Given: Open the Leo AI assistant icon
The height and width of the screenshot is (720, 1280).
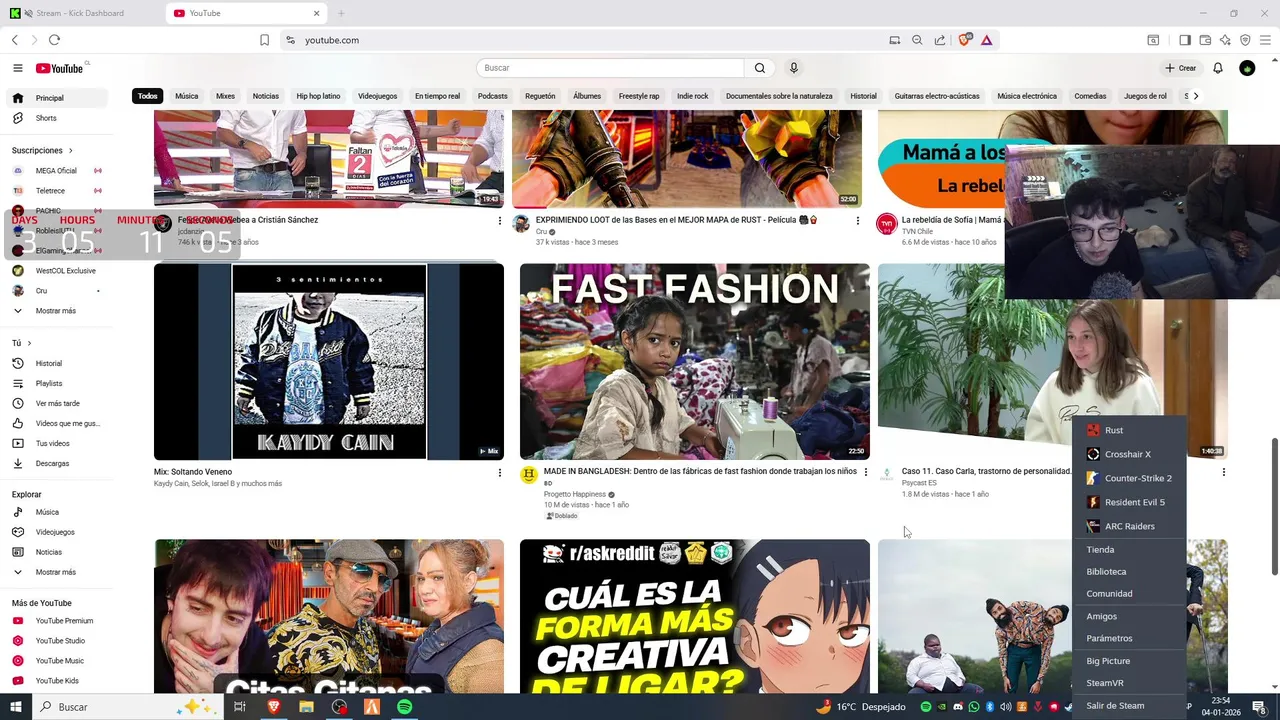Looking at the screenshot, I should click(x=1225, y=40).
